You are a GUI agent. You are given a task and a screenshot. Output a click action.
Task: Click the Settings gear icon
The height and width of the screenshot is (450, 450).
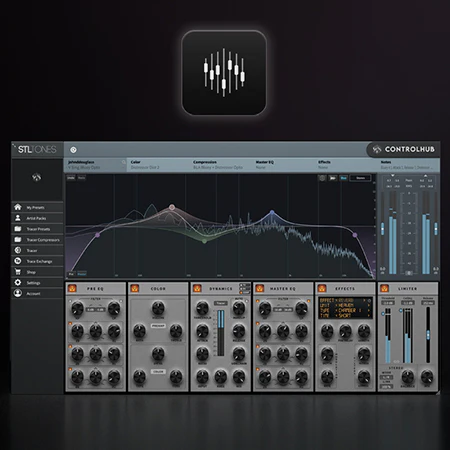[18, 282]
